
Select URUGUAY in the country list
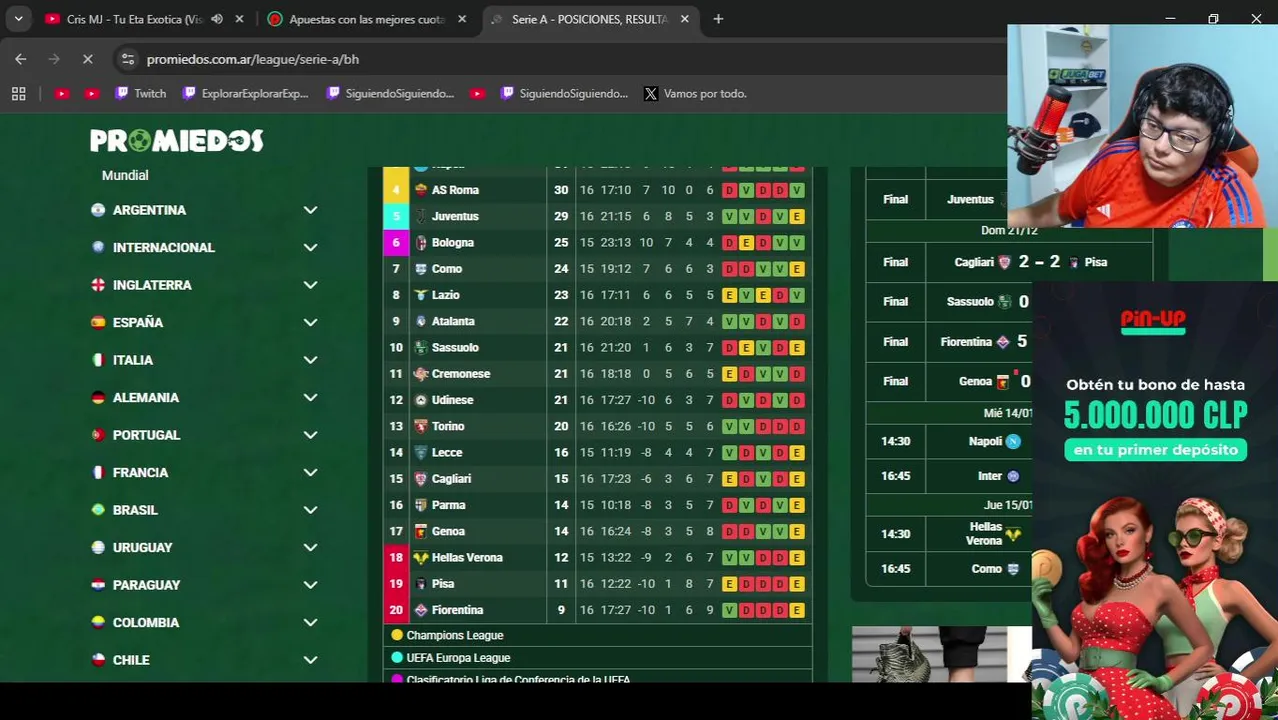pyautogui.click(x=142, y=547)
